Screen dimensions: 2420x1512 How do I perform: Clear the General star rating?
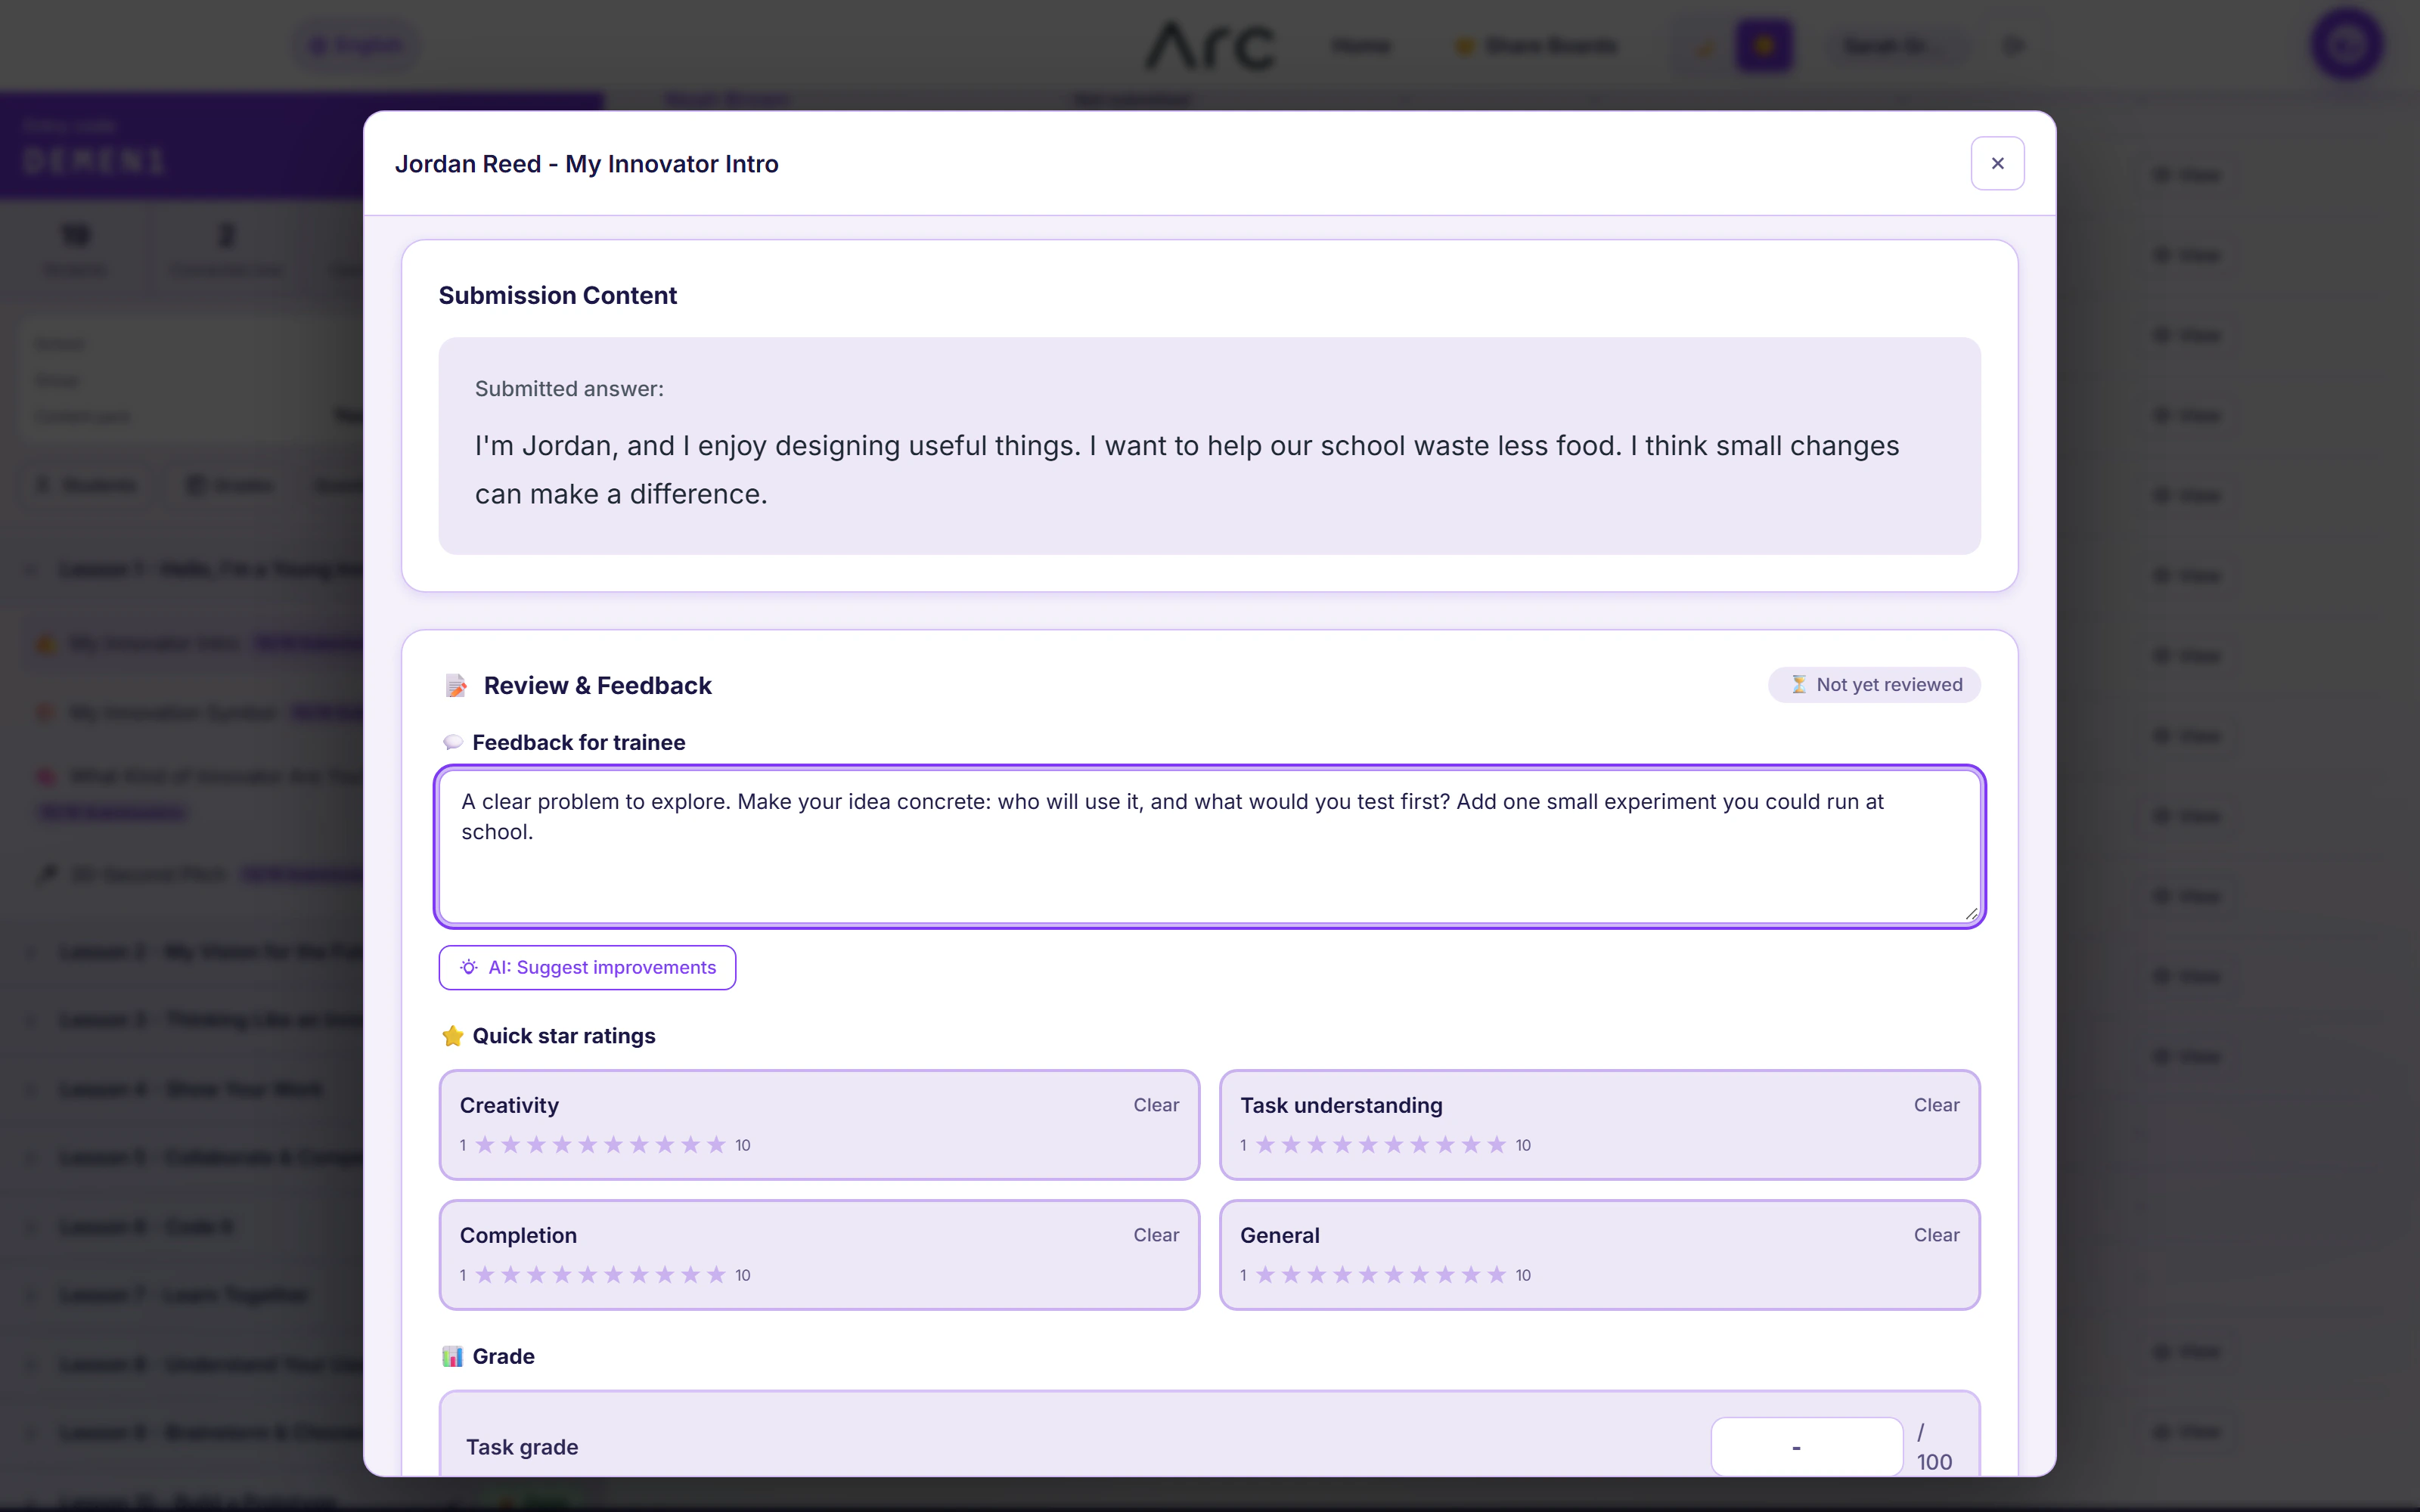pyautogui.click(x=1936, y=1235)
